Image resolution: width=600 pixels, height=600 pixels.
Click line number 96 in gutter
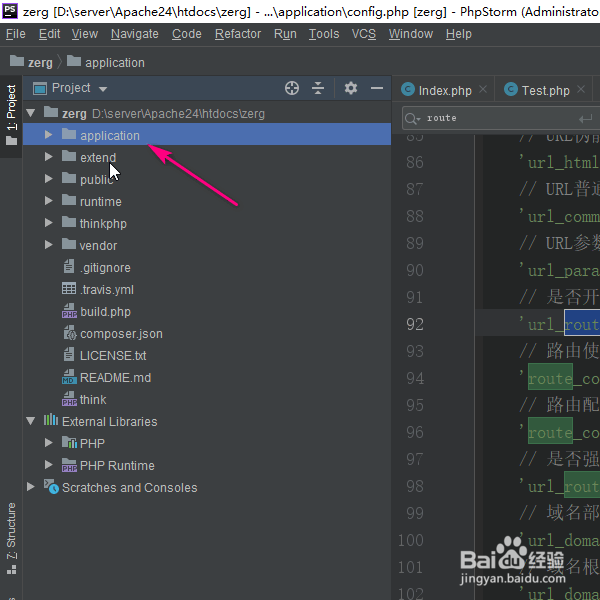(x=415, y=432)
